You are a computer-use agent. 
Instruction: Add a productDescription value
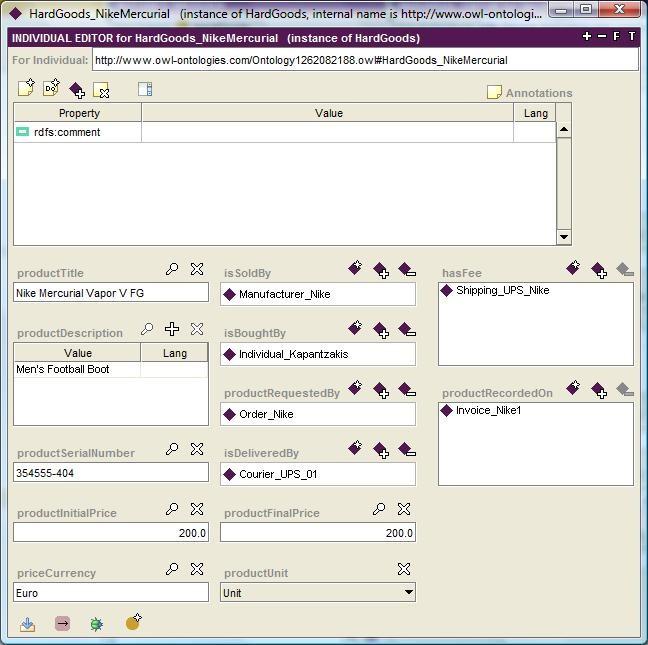pos(172,329)
